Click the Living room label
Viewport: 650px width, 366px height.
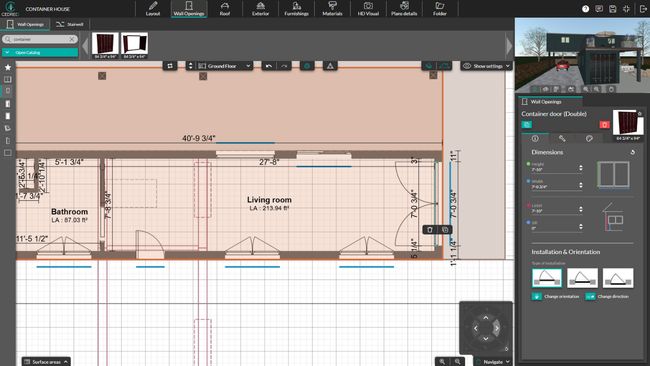(x=269, y=200)
